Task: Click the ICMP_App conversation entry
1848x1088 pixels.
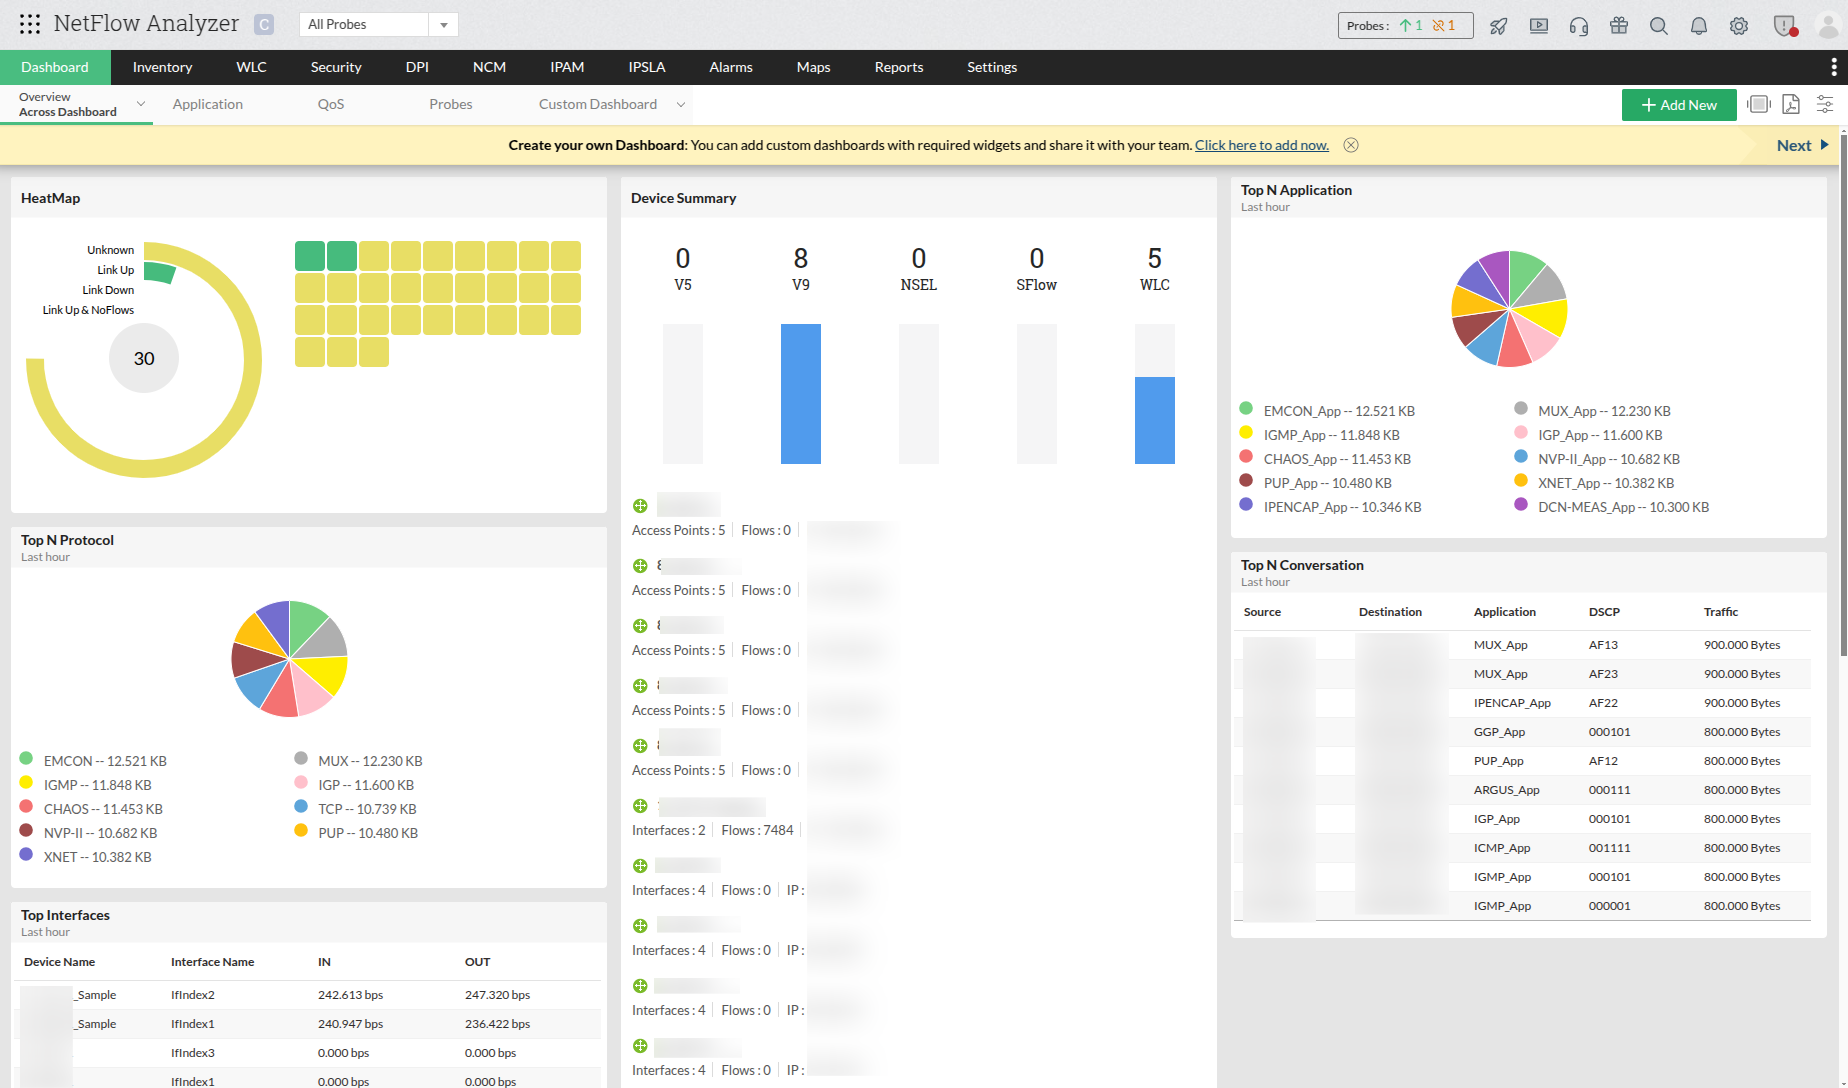Action: point(1502,848)
